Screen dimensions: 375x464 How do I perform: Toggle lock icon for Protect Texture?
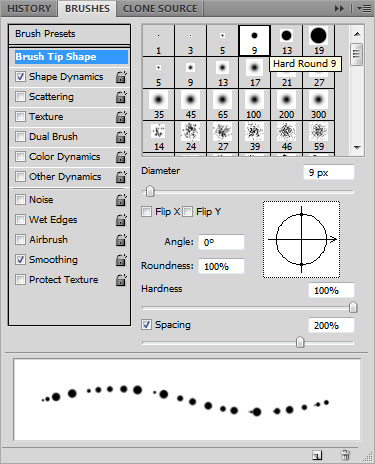[121, 280]
